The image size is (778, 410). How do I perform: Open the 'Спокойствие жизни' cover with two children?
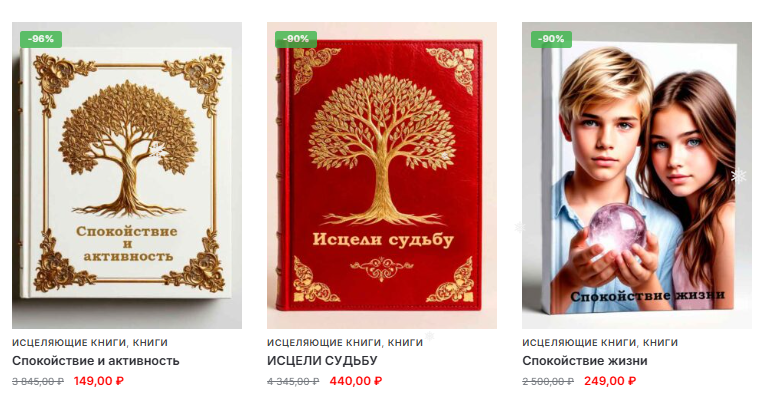click(637, 175)
